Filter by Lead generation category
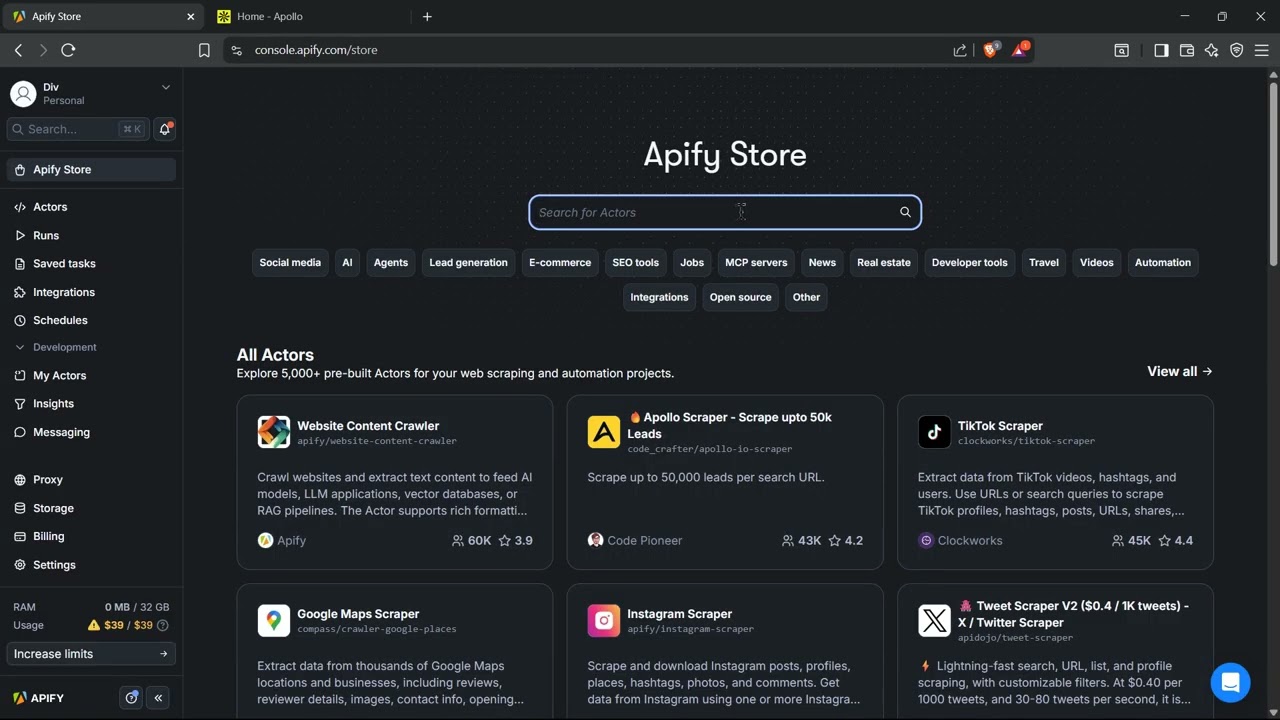 [468, 263]
